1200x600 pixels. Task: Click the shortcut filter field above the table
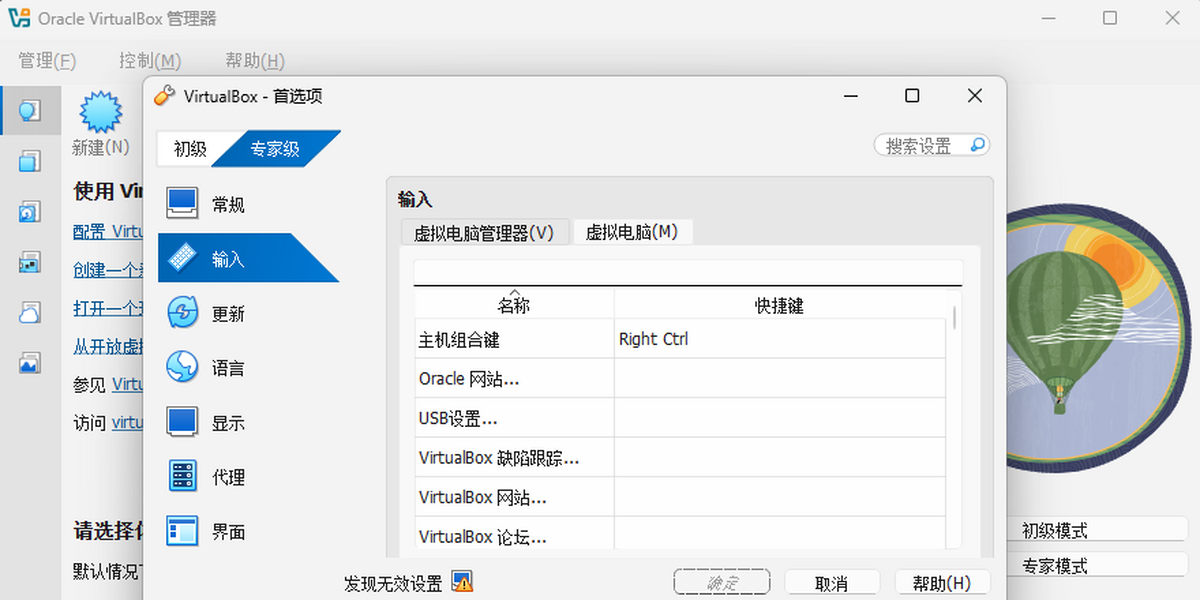click(x=688, y=272)
